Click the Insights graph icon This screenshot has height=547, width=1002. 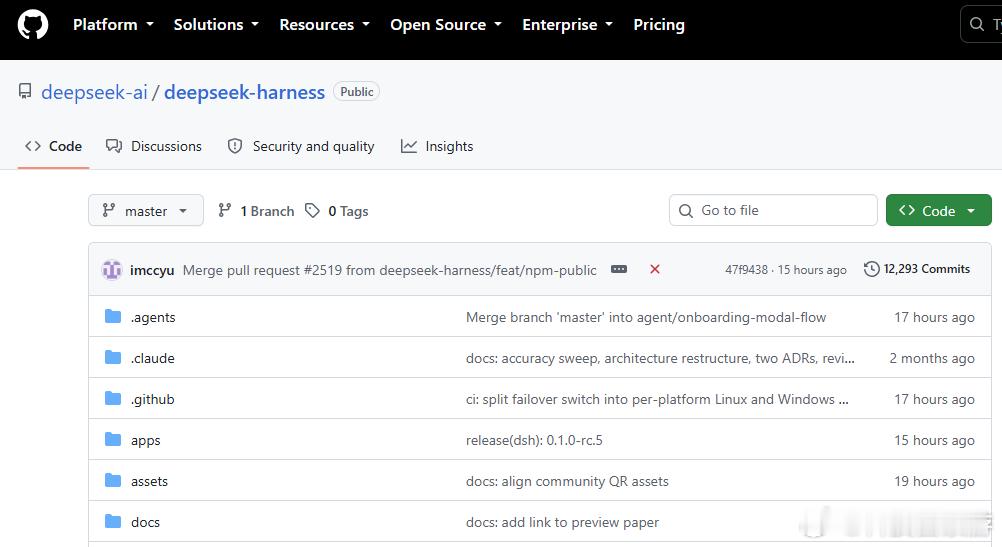point(408,146)
